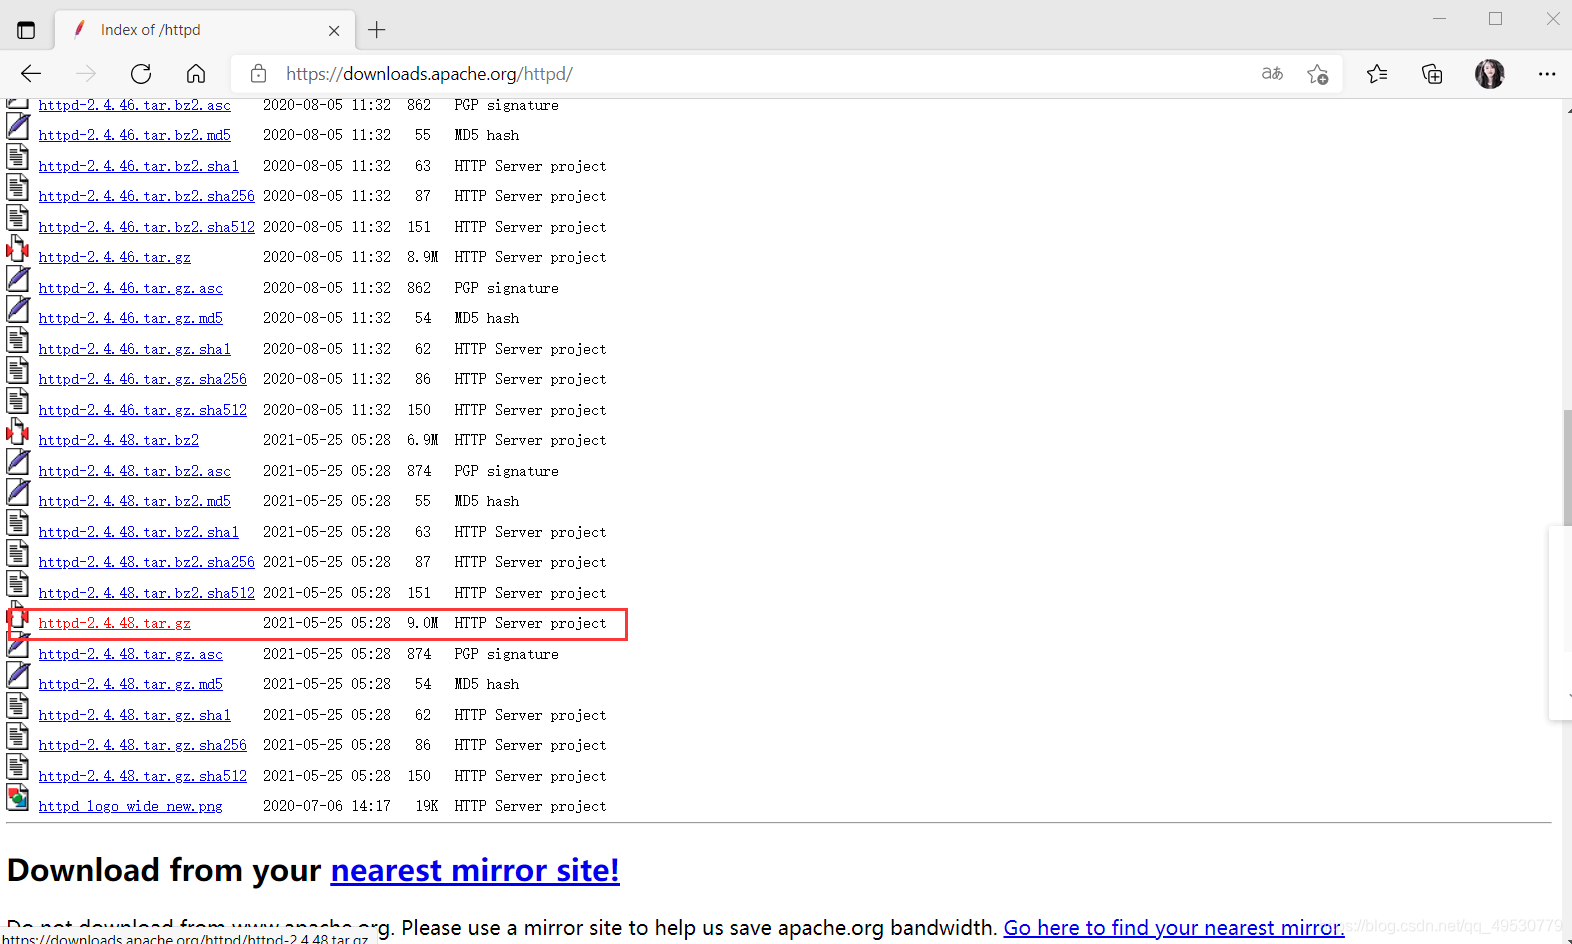
Task: Click quill icon beside httpd-2.4.46.tar.bz2.md5
Action: tap(18, 126)
